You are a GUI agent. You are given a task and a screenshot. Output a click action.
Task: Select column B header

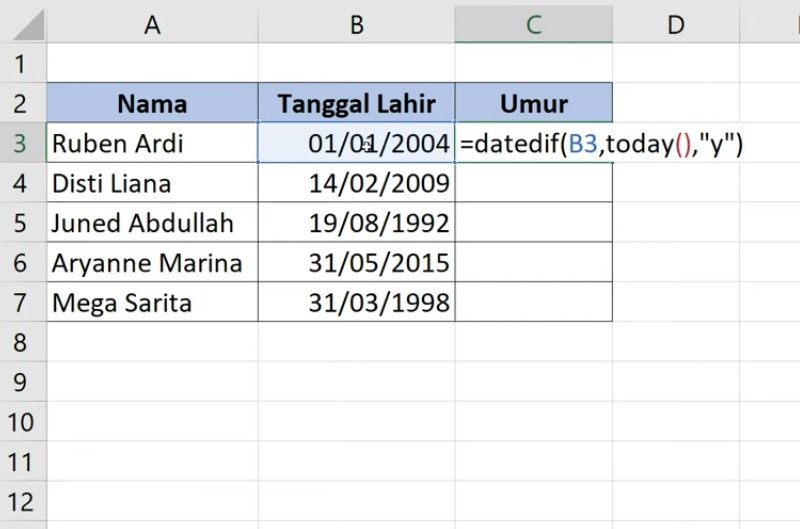pyautogui.click(x=356, y=25)
